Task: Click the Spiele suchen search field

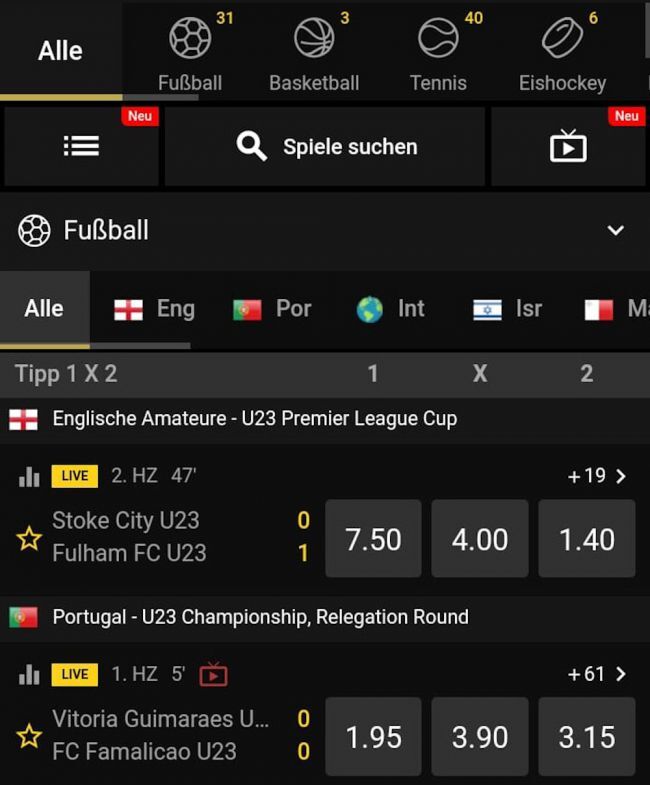Action: click(x=326, y=147)
